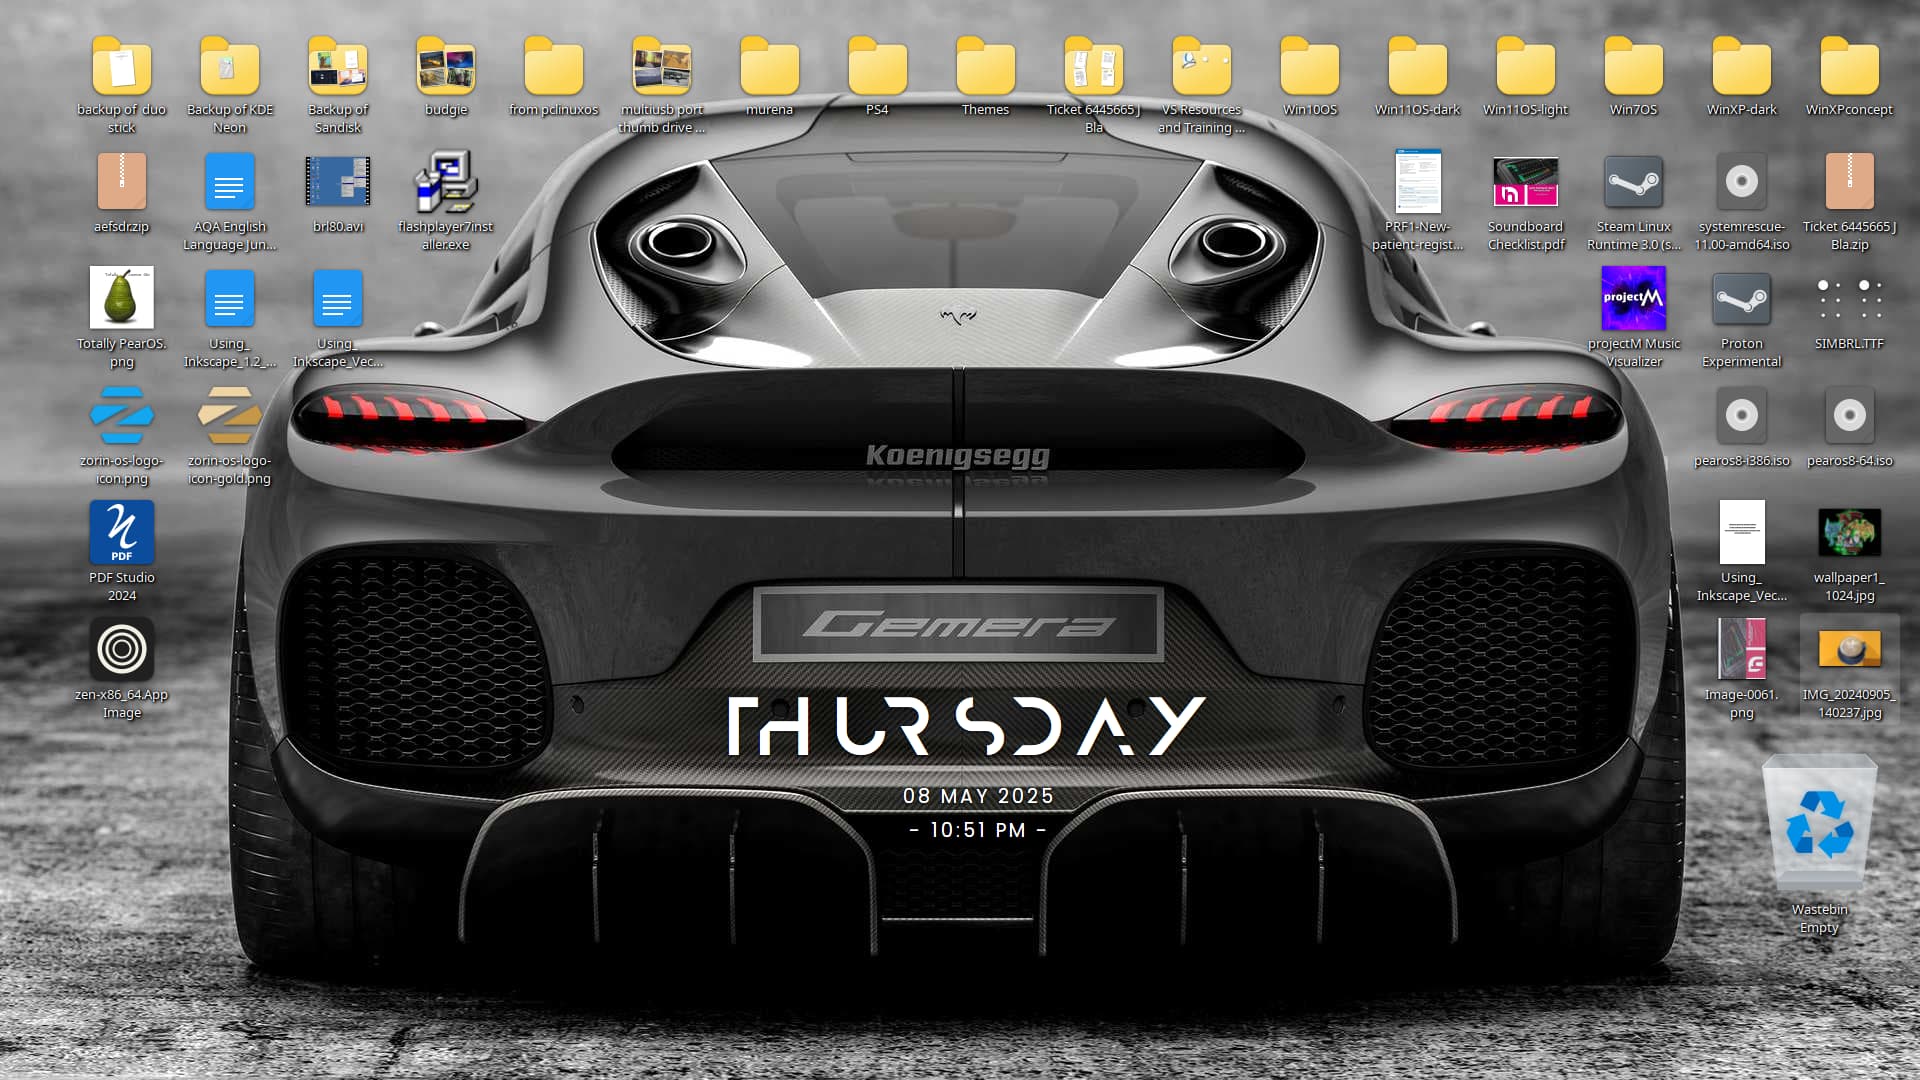Image resolution: width=1920 pixels, height=1080 pixels.
Task: Open the 'Backup of Sandisk' folder
Action: pos(337,66)
